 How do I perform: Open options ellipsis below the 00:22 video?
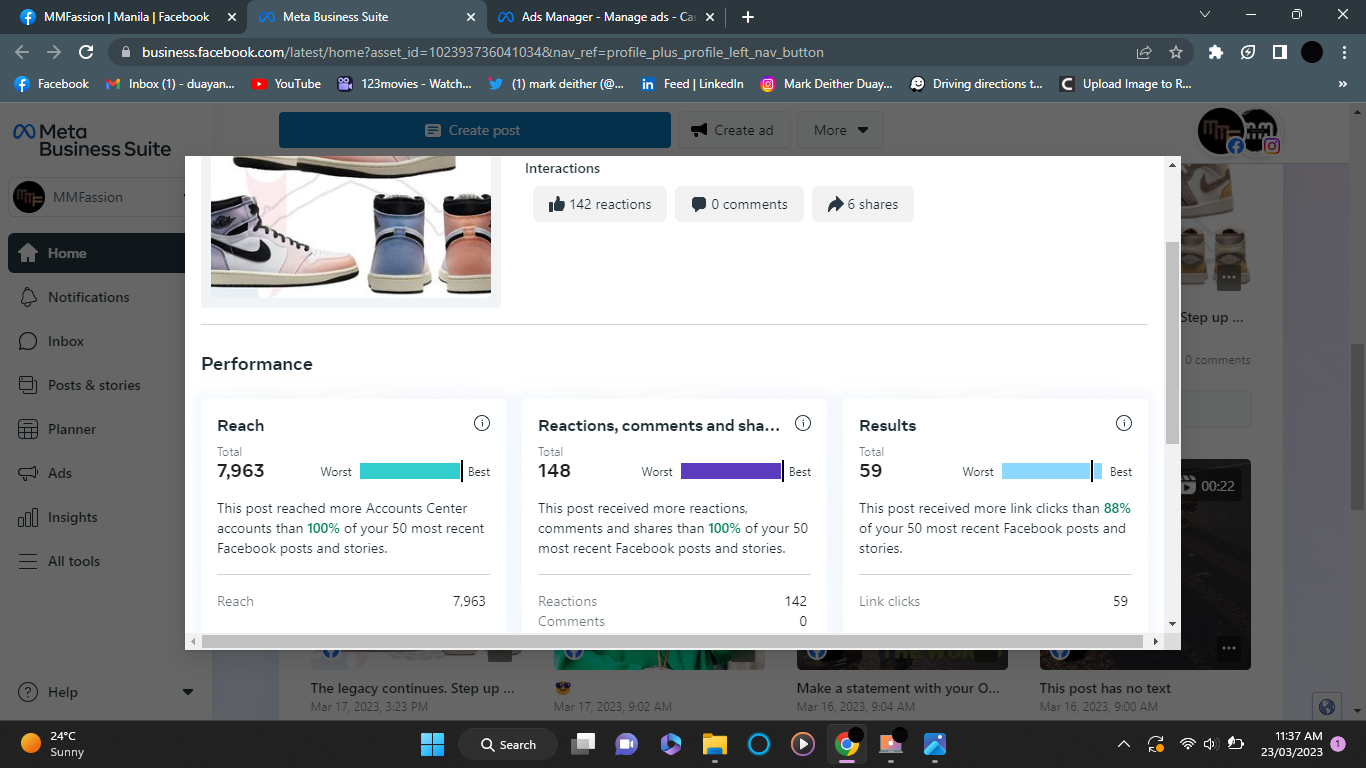(1228, 648)
